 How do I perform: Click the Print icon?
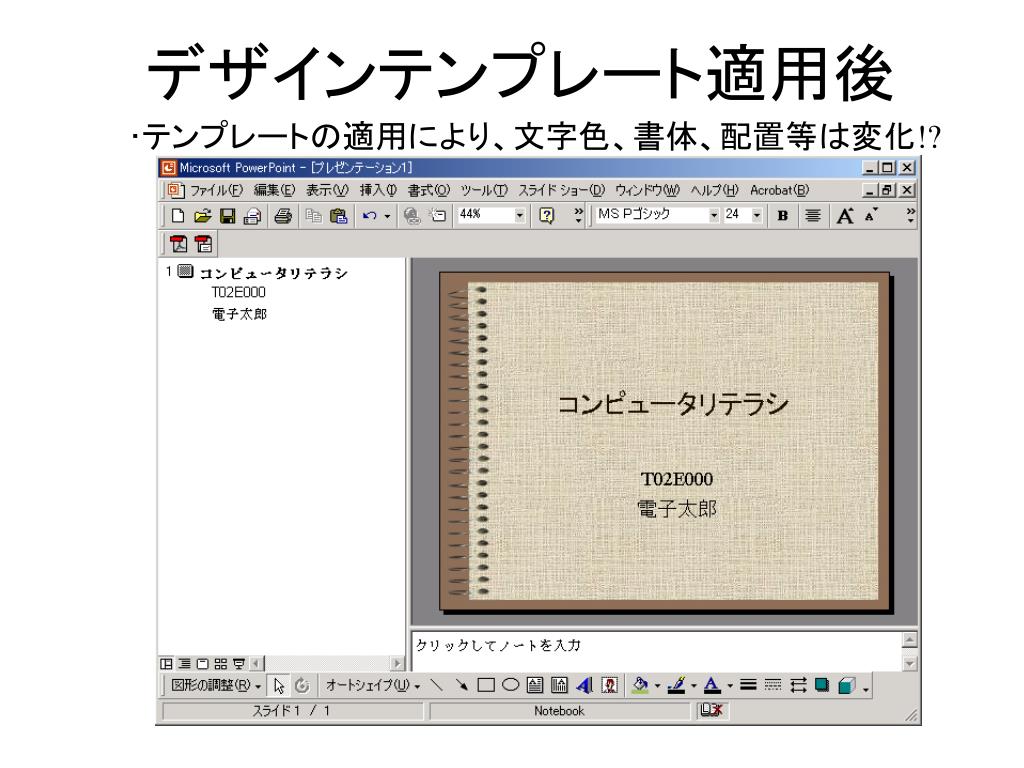click(x=283, y=216)
